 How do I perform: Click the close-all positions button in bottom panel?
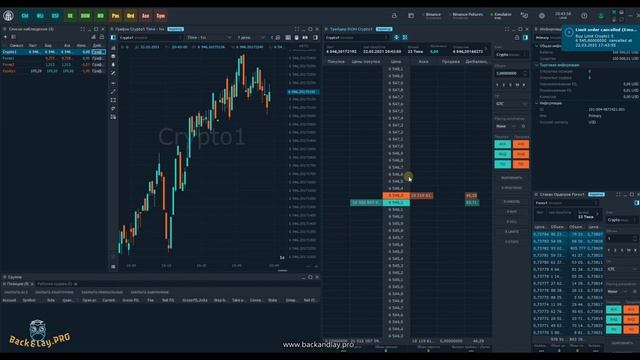16,292
